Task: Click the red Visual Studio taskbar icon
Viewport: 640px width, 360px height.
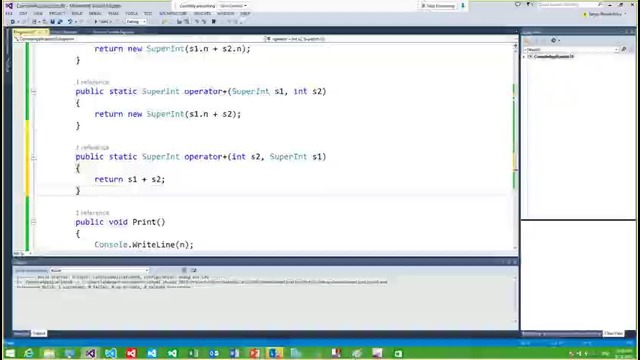Action: pos(131,353)
